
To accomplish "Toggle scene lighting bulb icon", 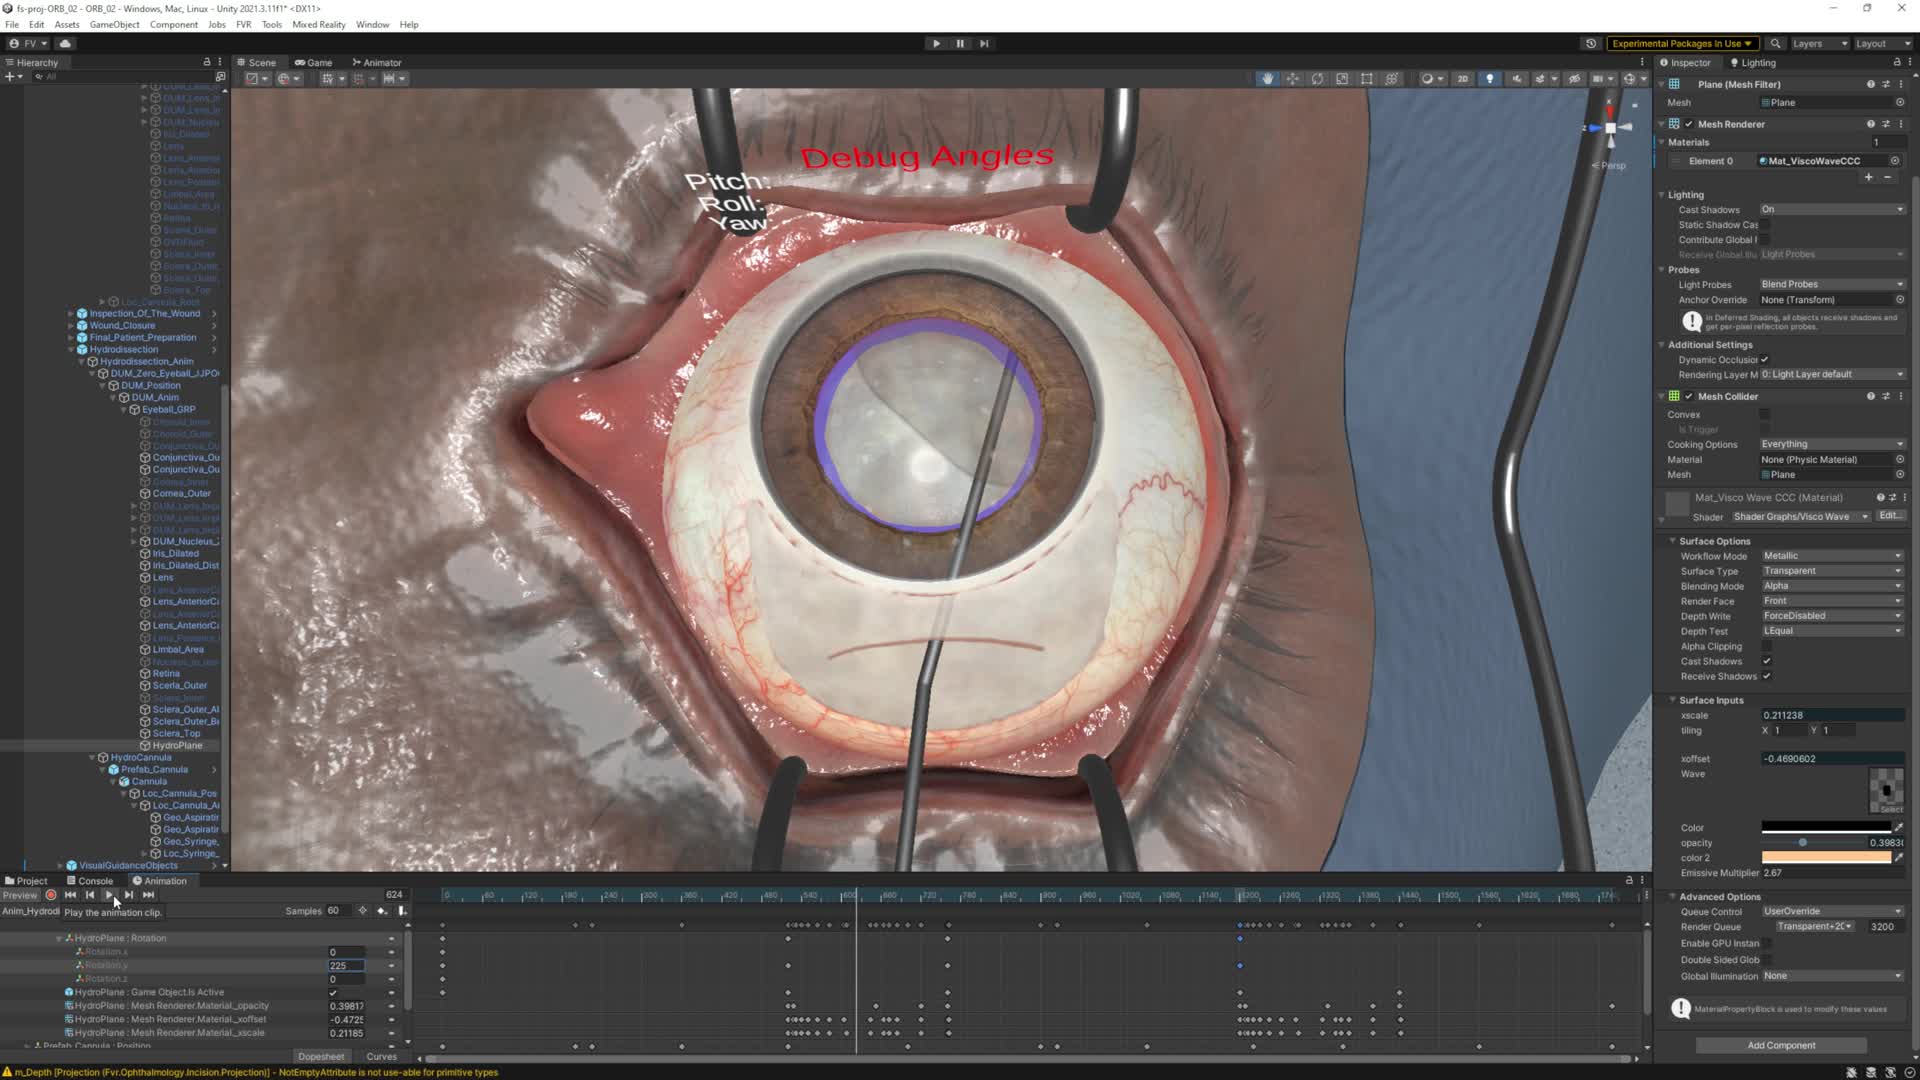I will click(1490, 79).
